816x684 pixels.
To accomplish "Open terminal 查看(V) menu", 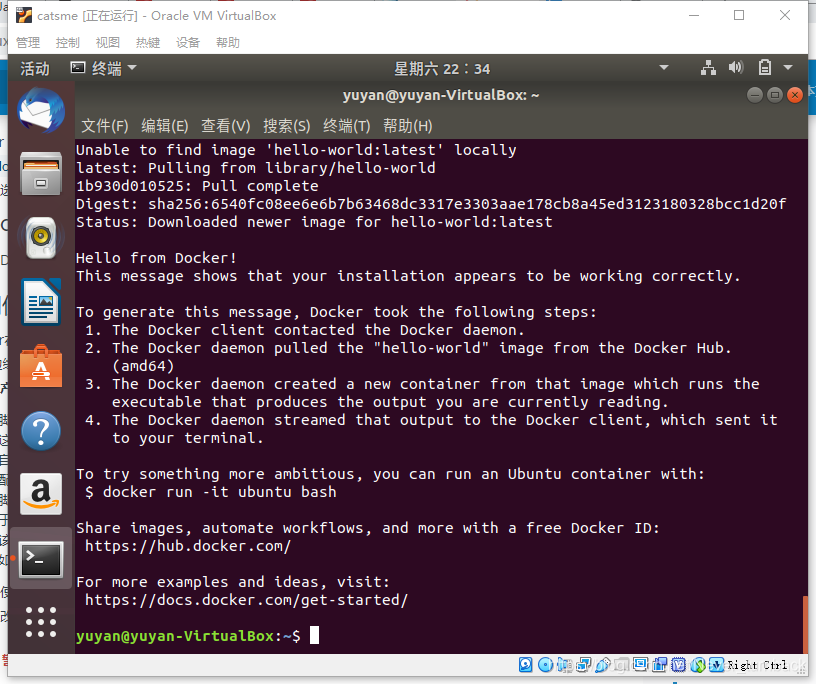I will coord(225,126).
